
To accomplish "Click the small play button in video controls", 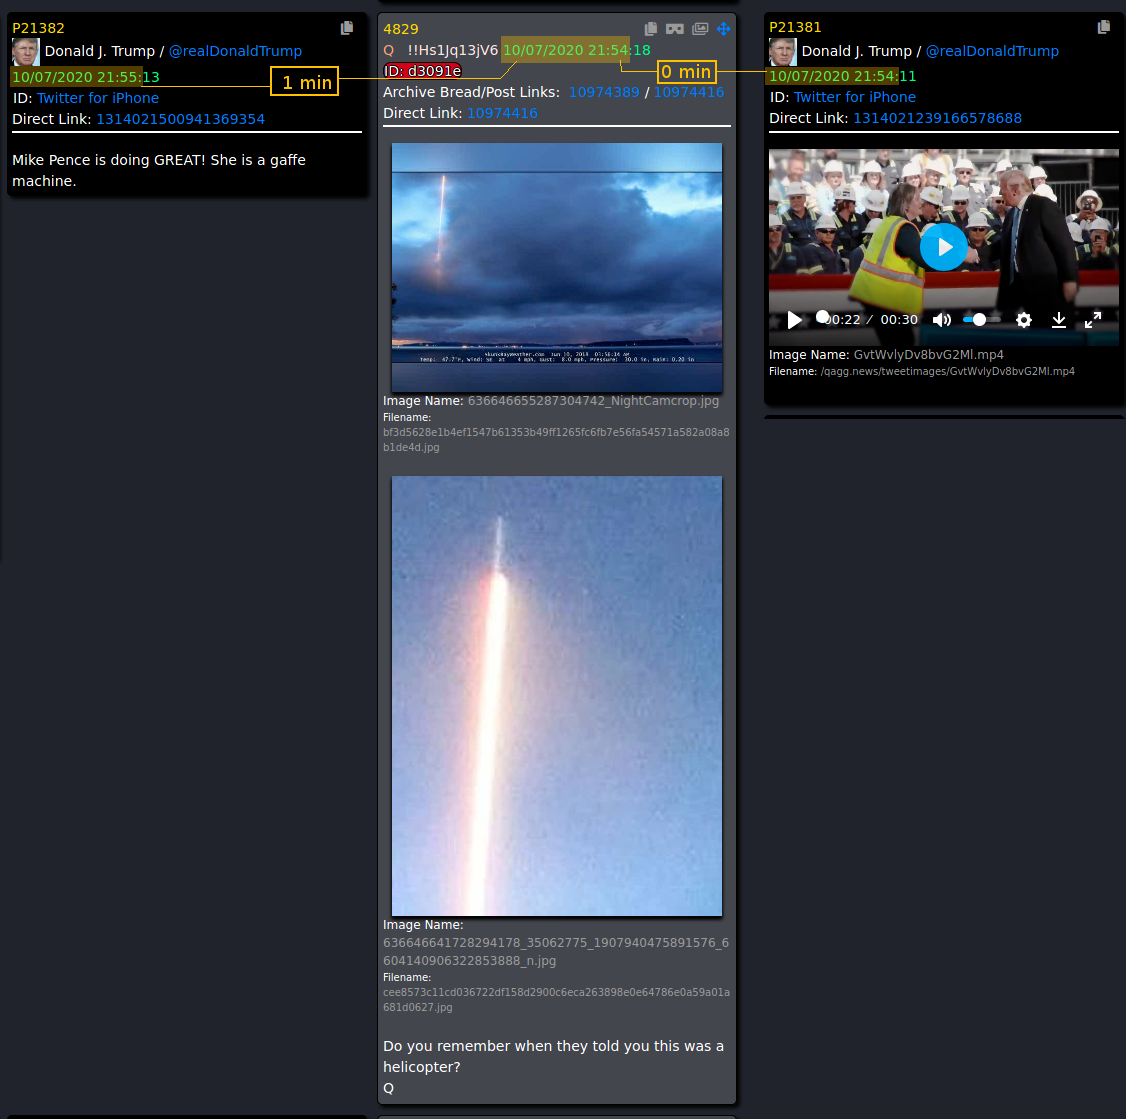I will 794,320.
